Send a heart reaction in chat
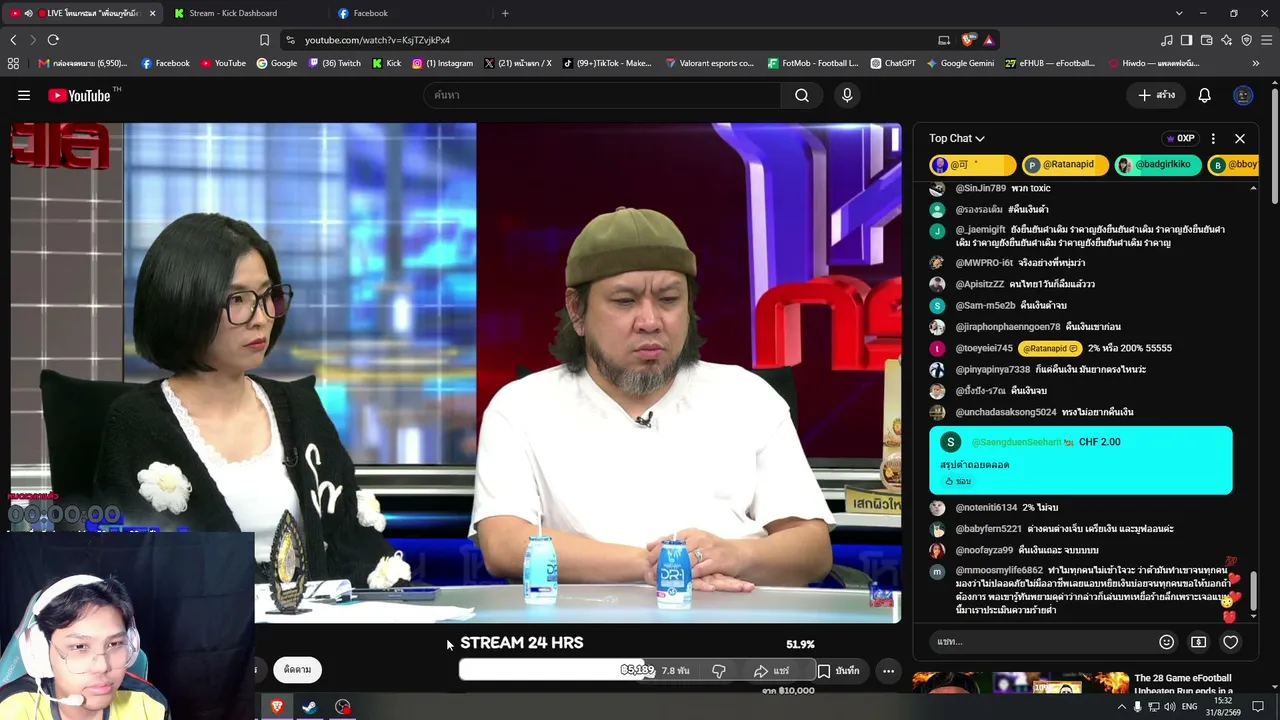1280x720 pixels. coord(1231,642)
